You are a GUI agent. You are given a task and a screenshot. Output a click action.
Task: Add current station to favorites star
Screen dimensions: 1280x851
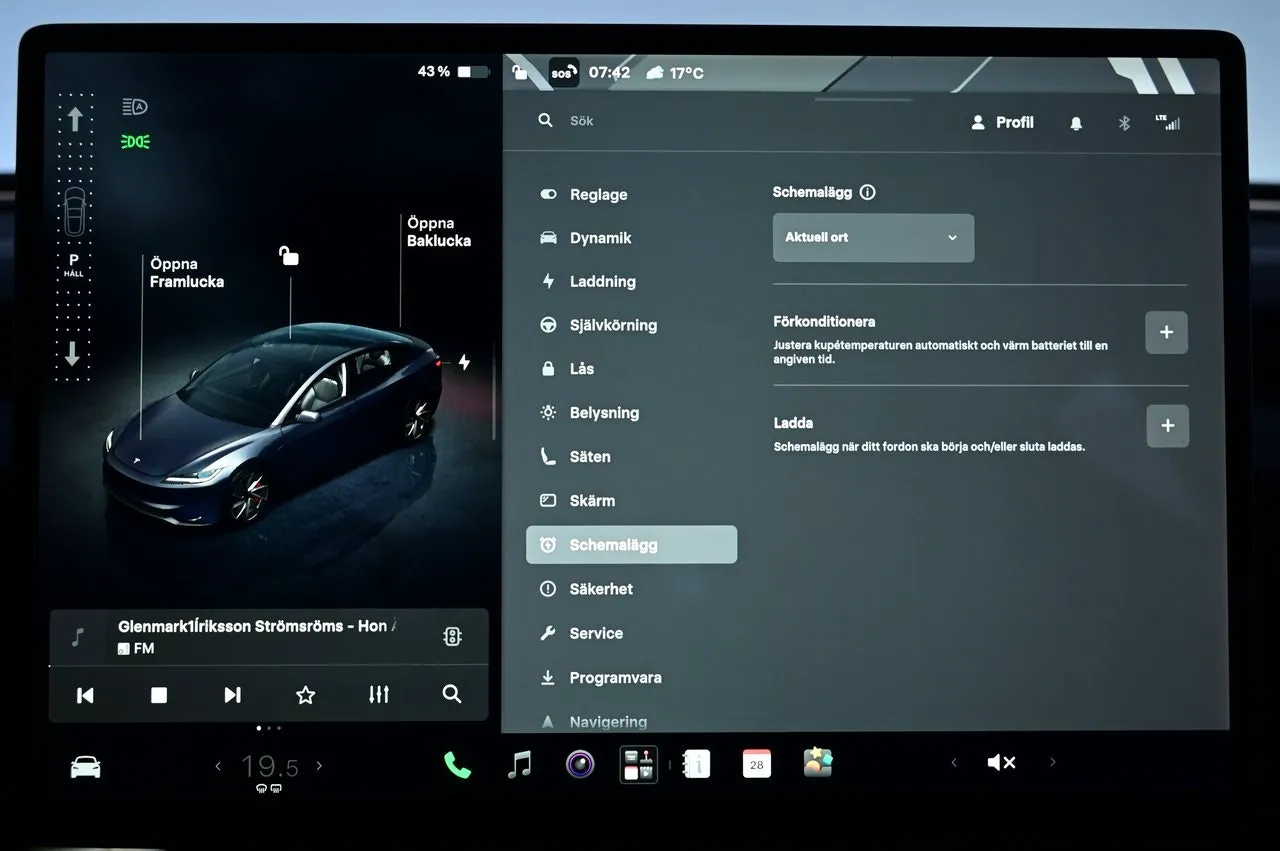coord(306,695)
